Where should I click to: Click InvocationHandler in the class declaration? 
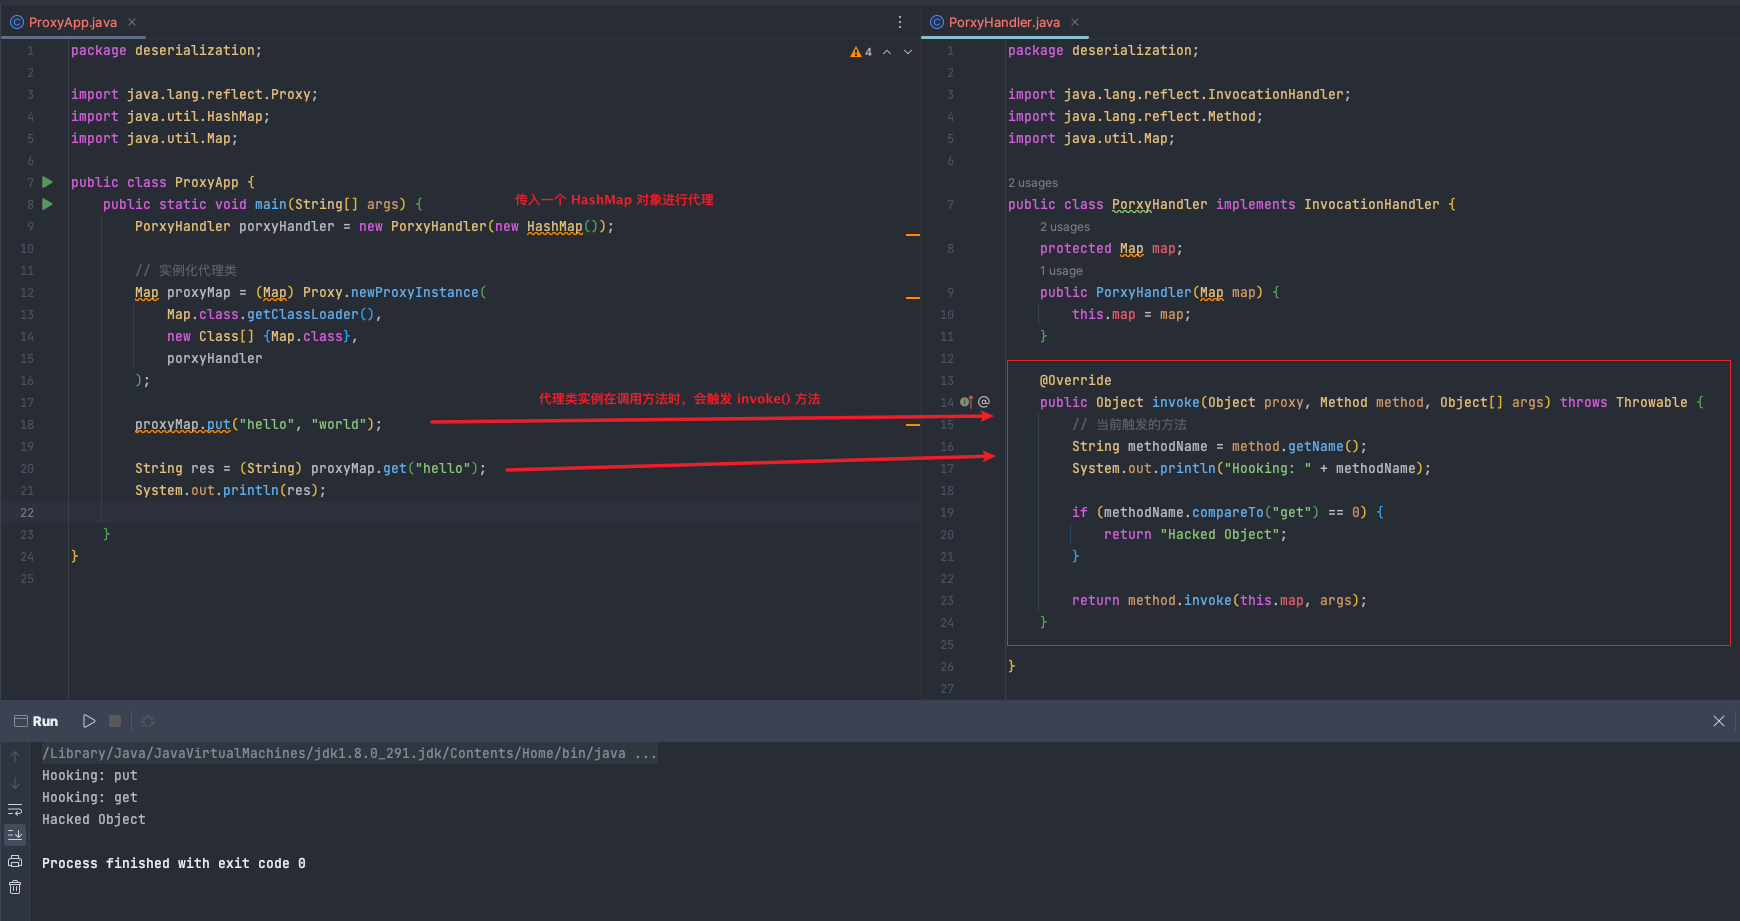pos(1372,205)
